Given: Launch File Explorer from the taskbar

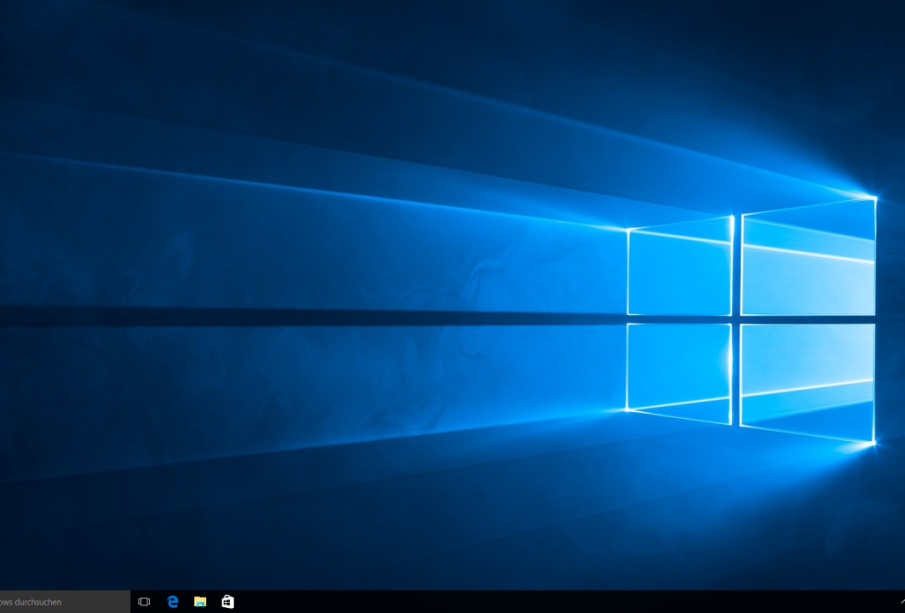Looking at the screenshot, I should (200, 601).
